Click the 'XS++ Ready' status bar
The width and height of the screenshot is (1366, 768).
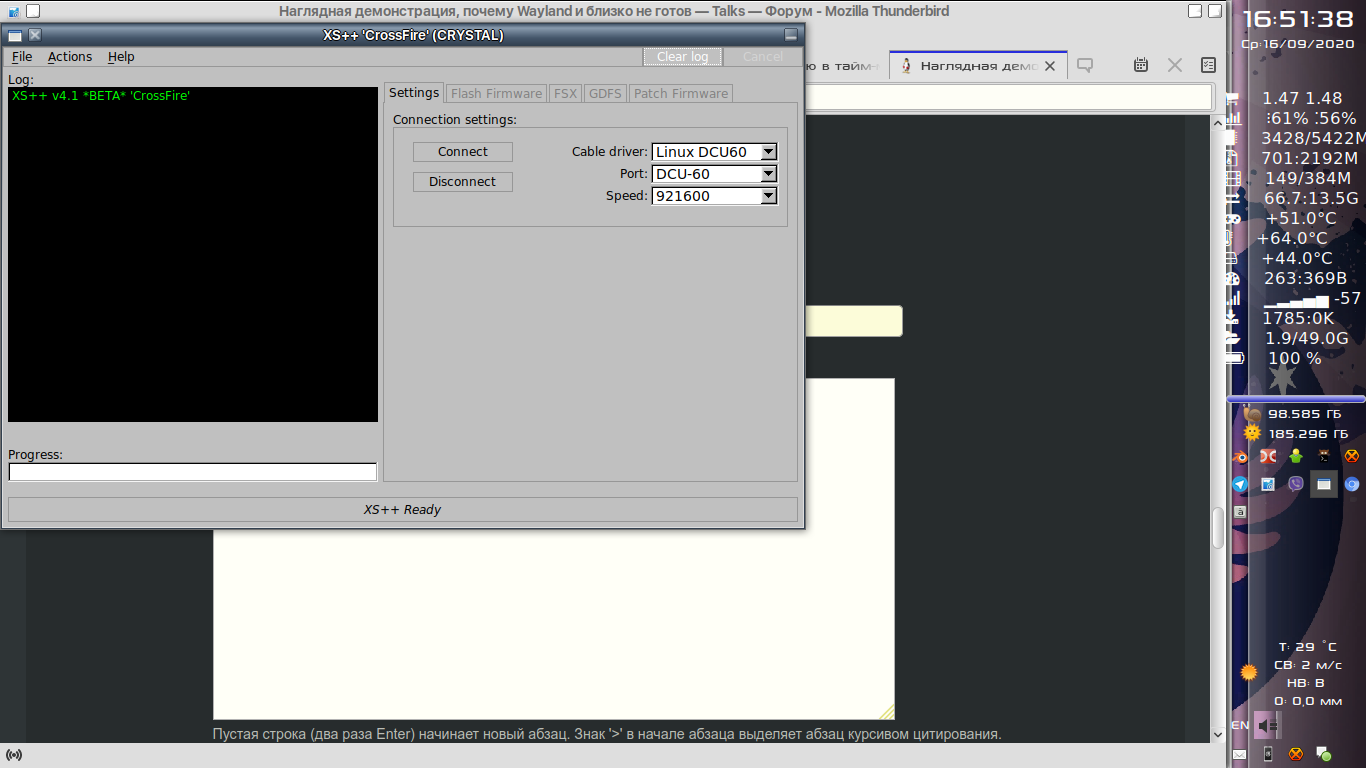[403, 510]
